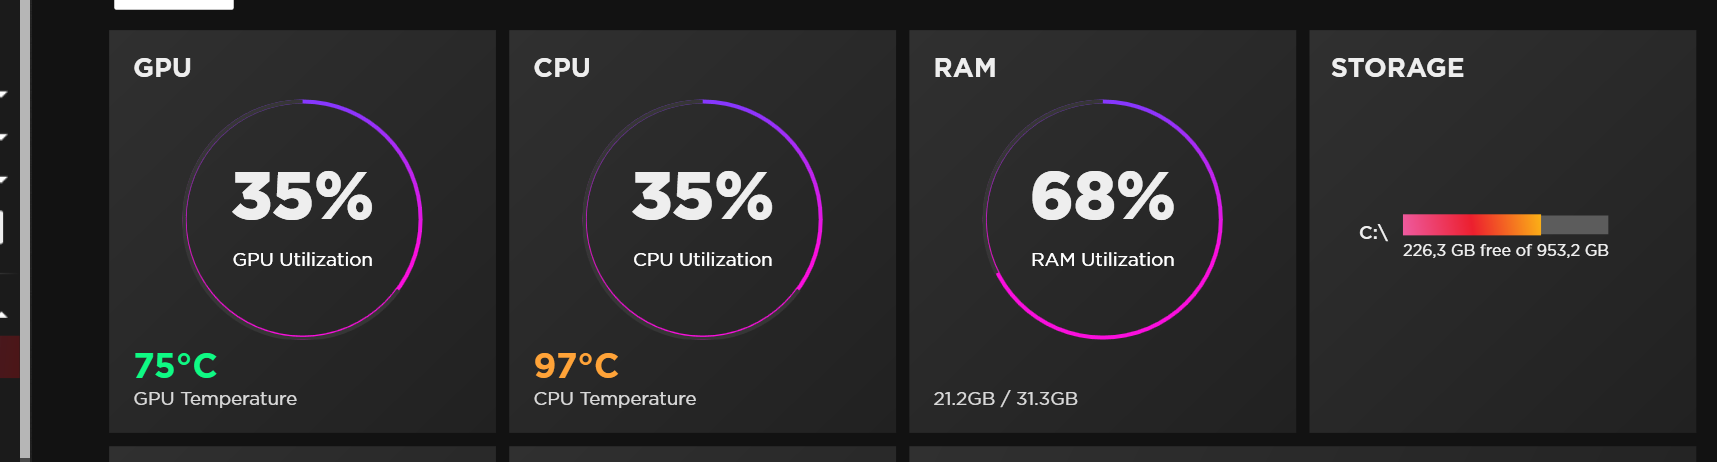The image size is (1717, 462).
Task: Click the C: drive usage bar
Action: click(x=1505, y=225)
